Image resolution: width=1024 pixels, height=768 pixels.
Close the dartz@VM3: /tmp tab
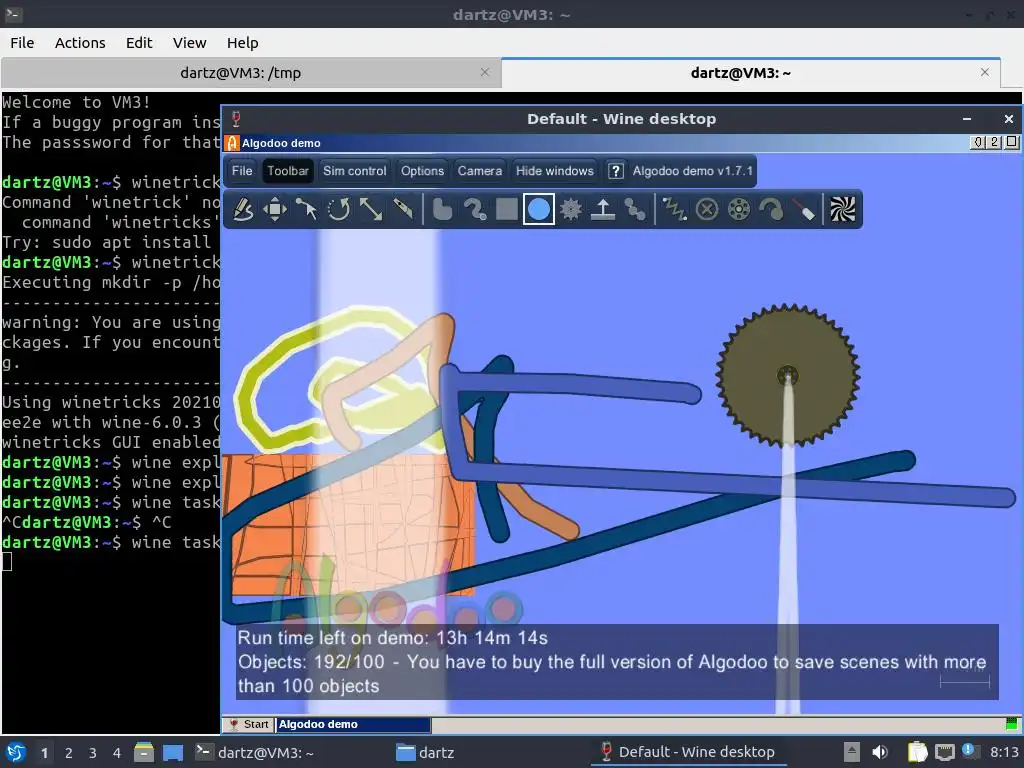click(x=485, y=72)
